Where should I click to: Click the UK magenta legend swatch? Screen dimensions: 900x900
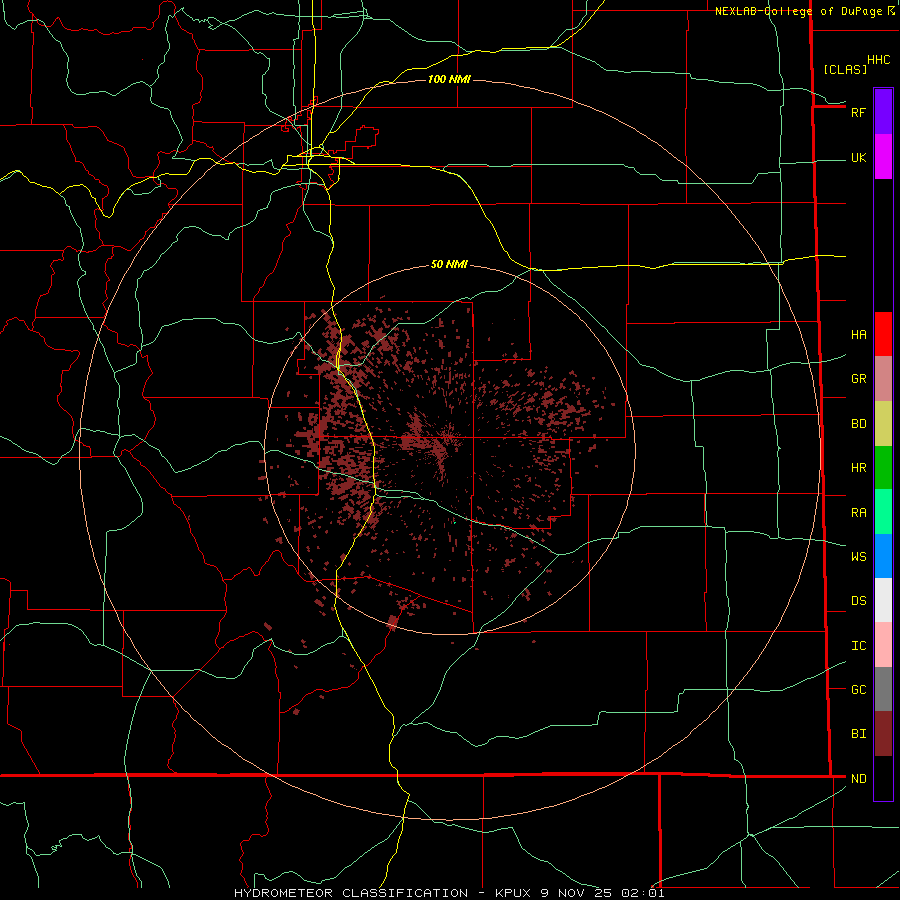(x=883, y=157)
